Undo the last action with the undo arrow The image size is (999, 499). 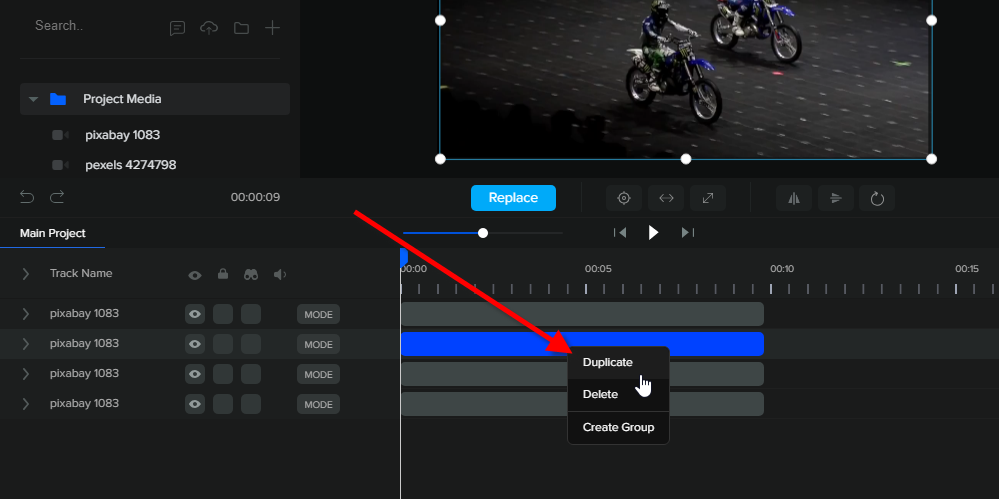tap(27, 197)
